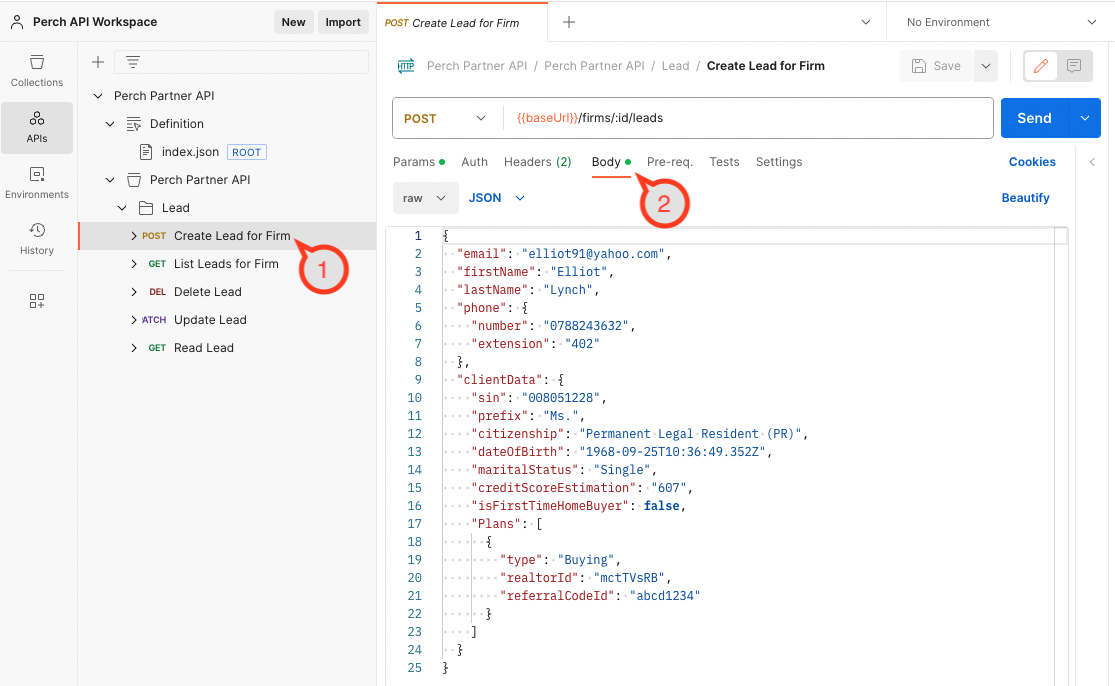Image resolution: width=1115 pixels, height=686 pixels.
Task: Switch to the Pre-req. tab
Action: 670,162
